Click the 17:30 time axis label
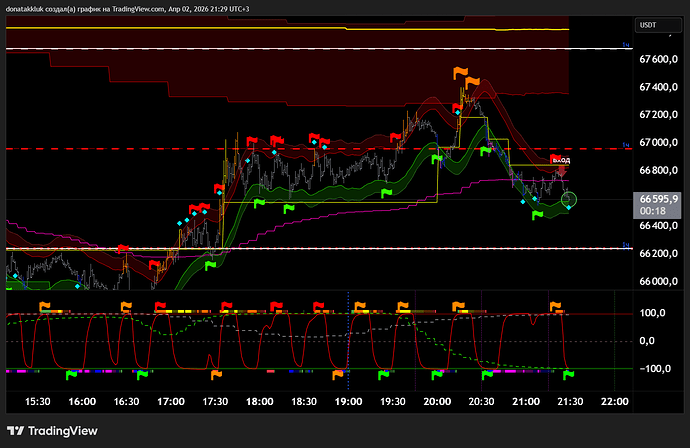Image resolution: width=690 pixels, height=448 pixels. click(x=215, y=402)
